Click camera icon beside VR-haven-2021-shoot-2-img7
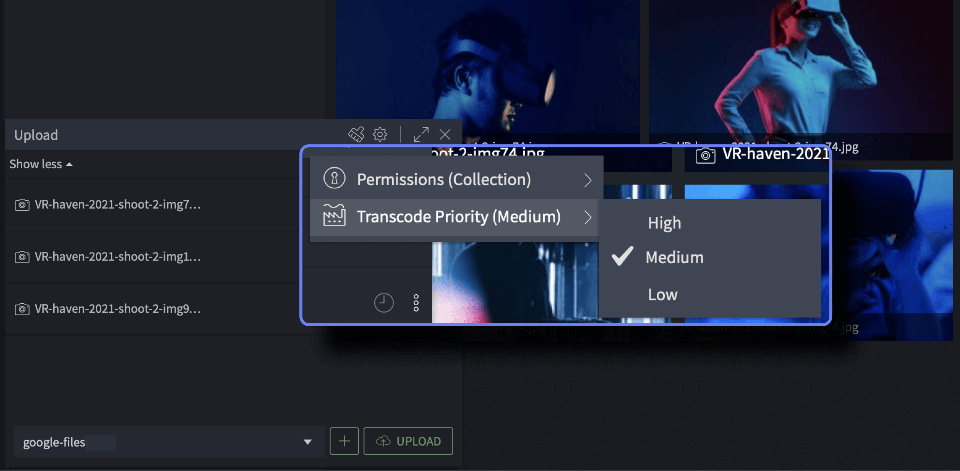Image resolution: width=960 pixels, height=471 pixels. point(21,205)
